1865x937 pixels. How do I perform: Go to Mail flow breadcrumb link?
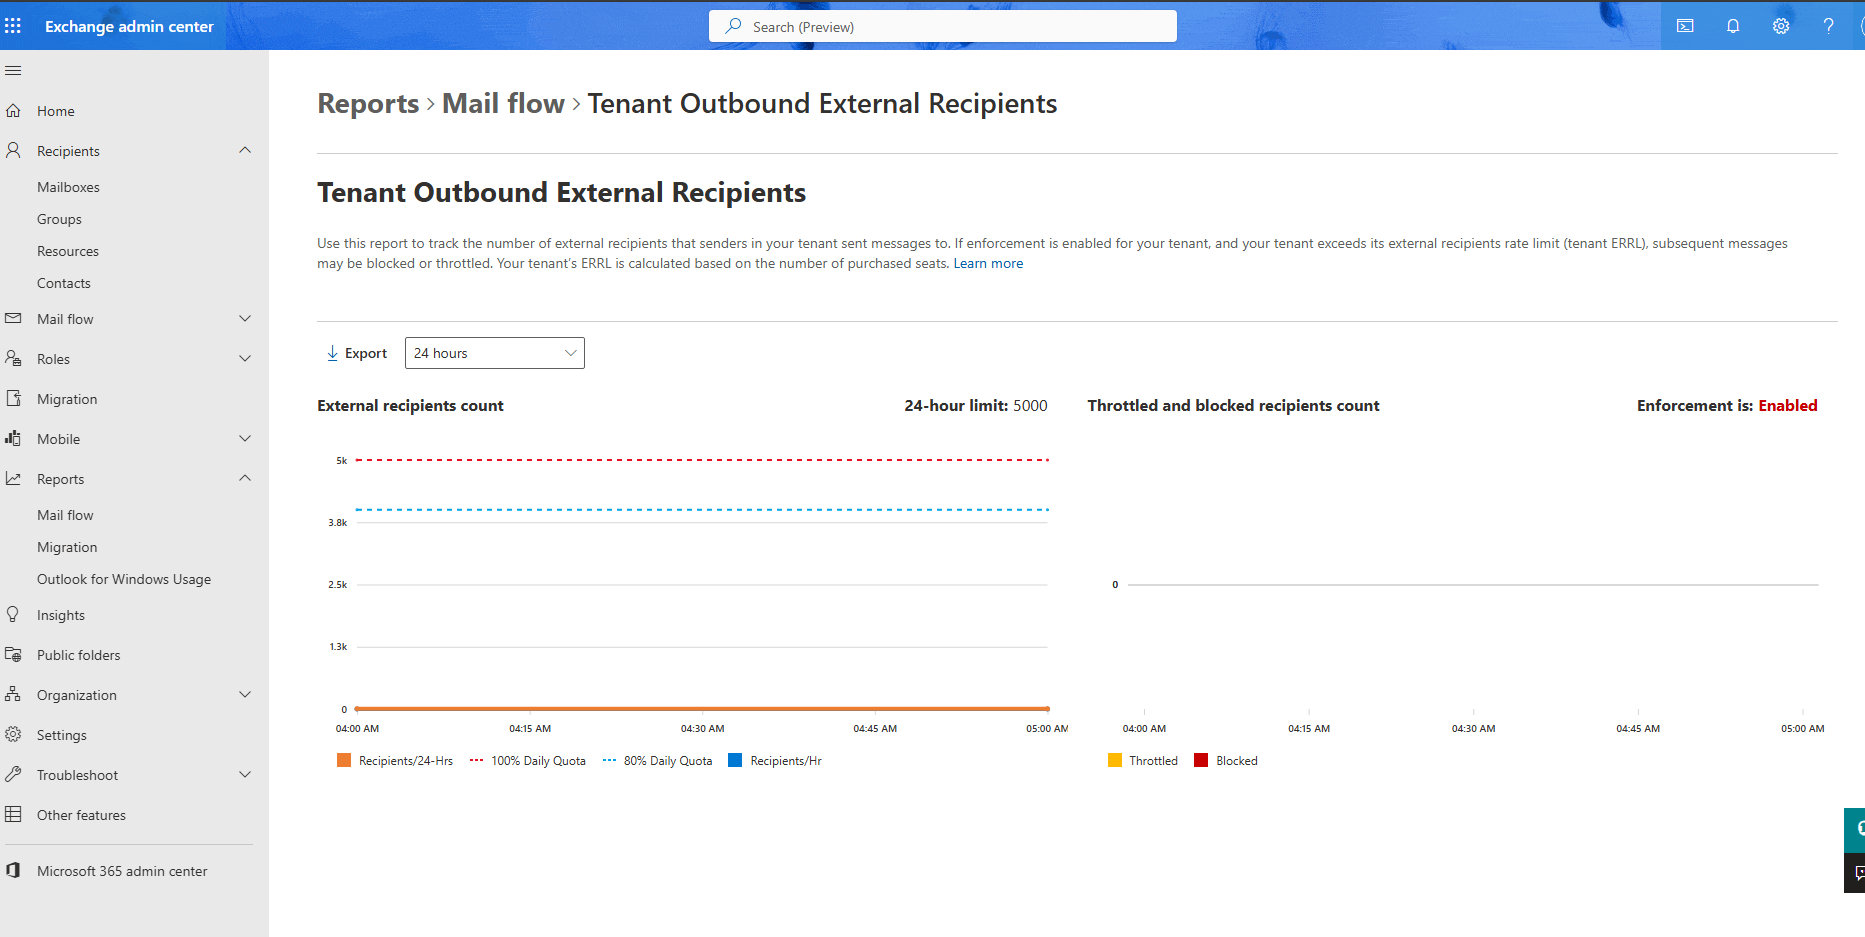tap(503, 104)
